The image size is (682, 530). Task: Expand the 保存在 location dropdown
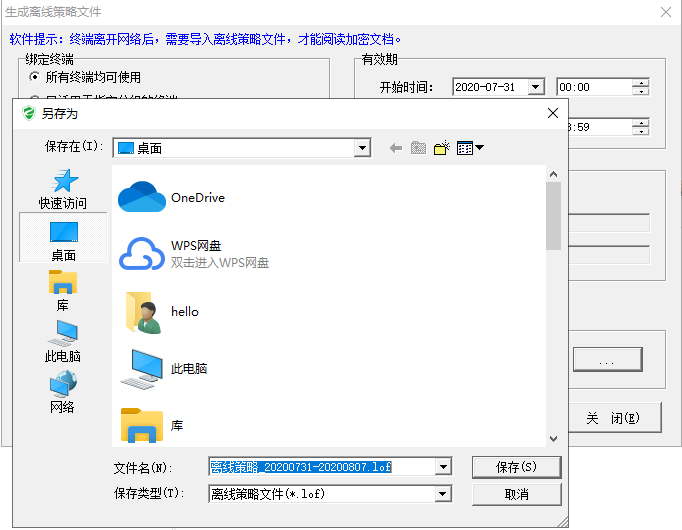pyautogui.click(x=362, y=148)
